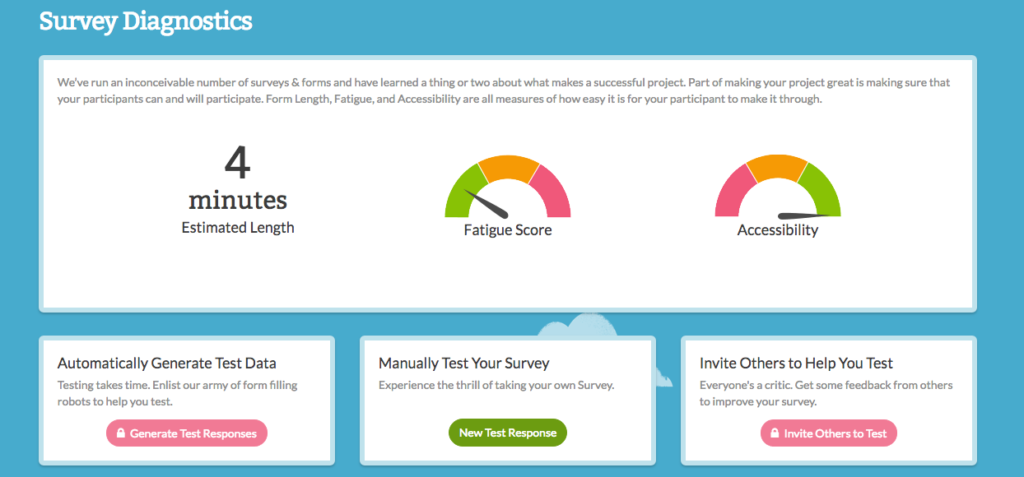This screenshot has height=477, width=1024.
Task: Click text 'Experience the thrill of taking your own Survey.'
Action: 496,385
